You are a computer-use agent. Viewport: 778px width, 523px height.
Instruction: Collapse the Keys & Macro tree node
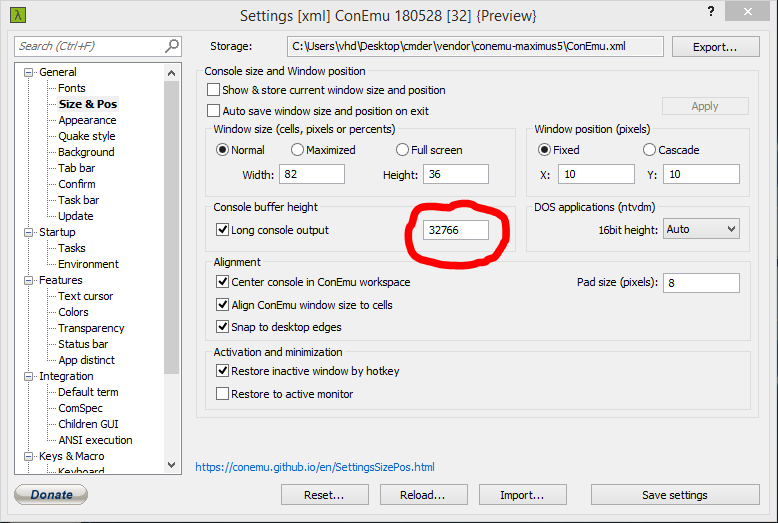(x=28, y=456)
